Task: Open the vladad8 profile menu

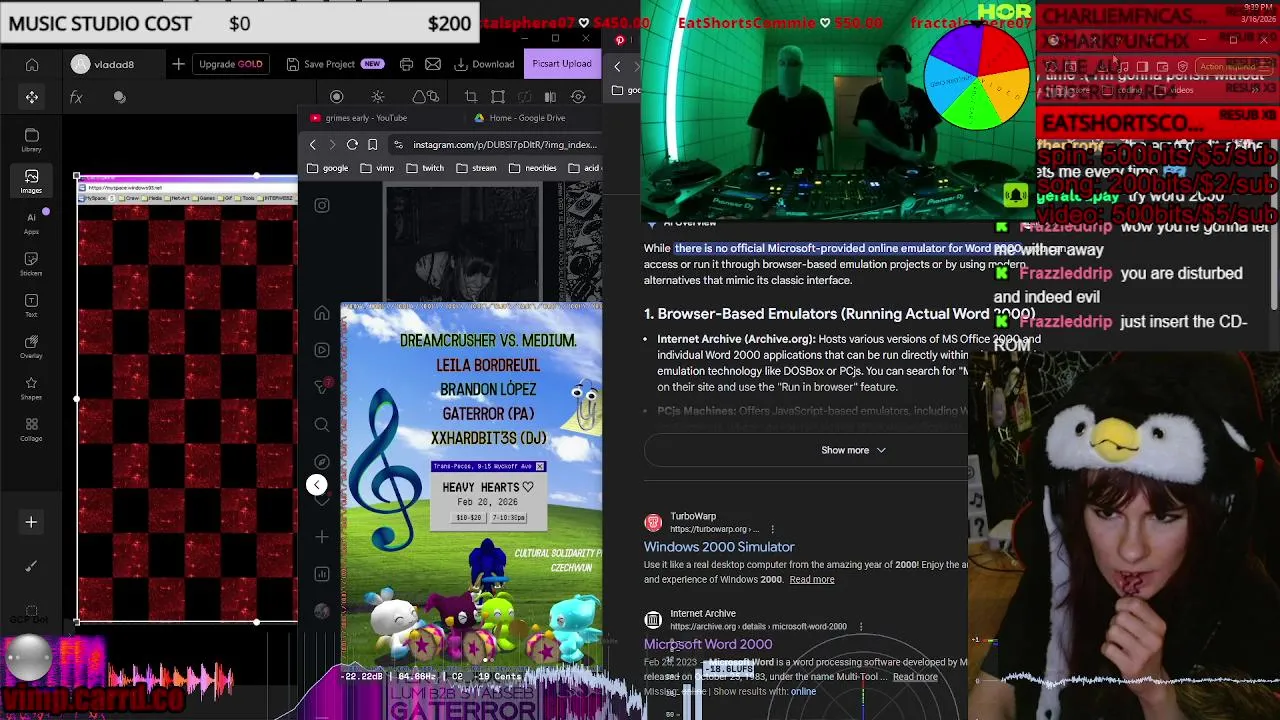Action: pyautogui.click(x=103, y=64)
